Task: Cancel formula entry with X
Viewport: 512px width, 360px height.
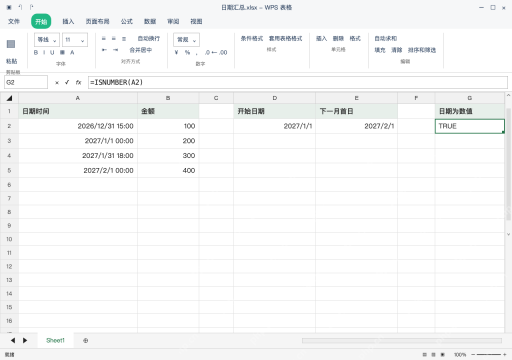Action: pyautogui.click(x=57, y=83)
